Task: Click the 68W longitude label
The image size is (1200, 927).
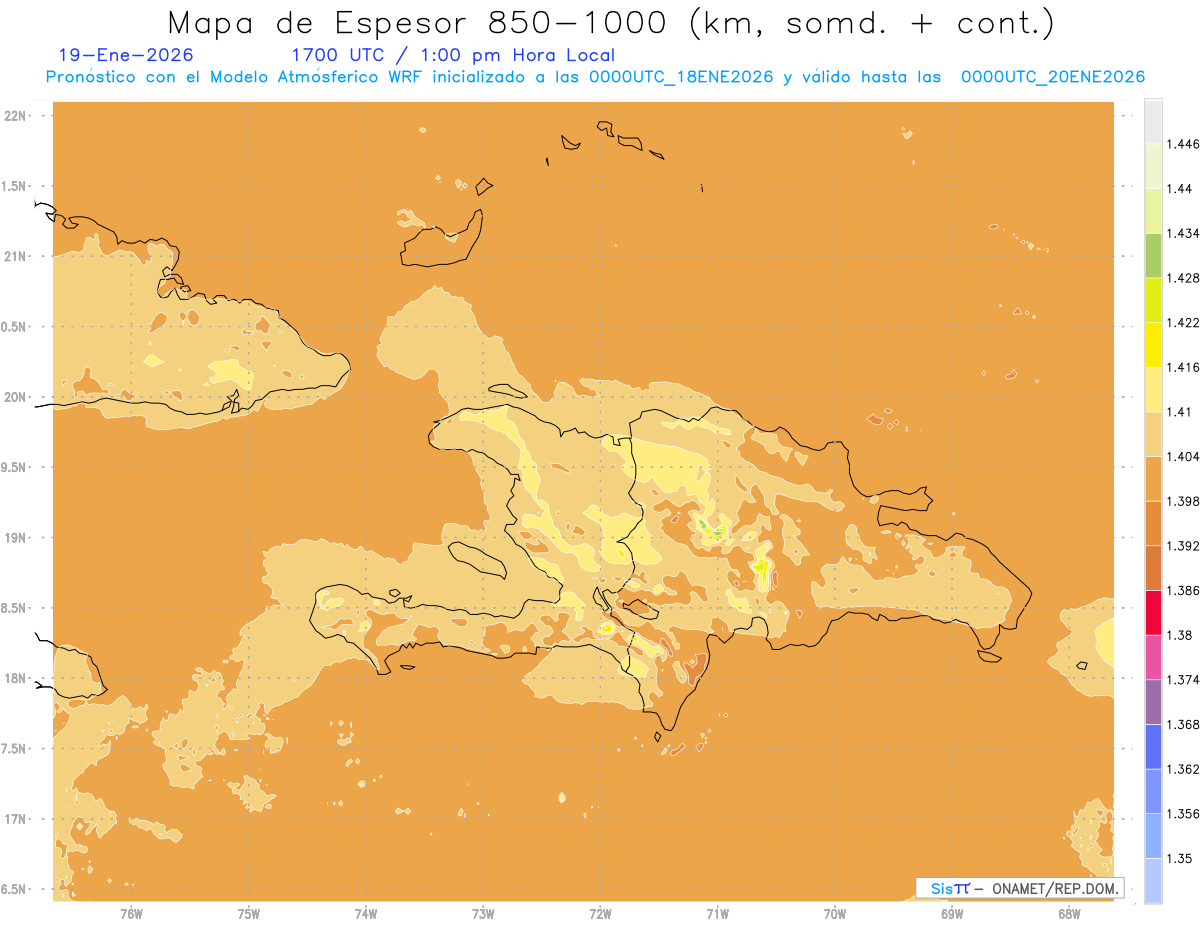Action: click(x=1069, y=915)
